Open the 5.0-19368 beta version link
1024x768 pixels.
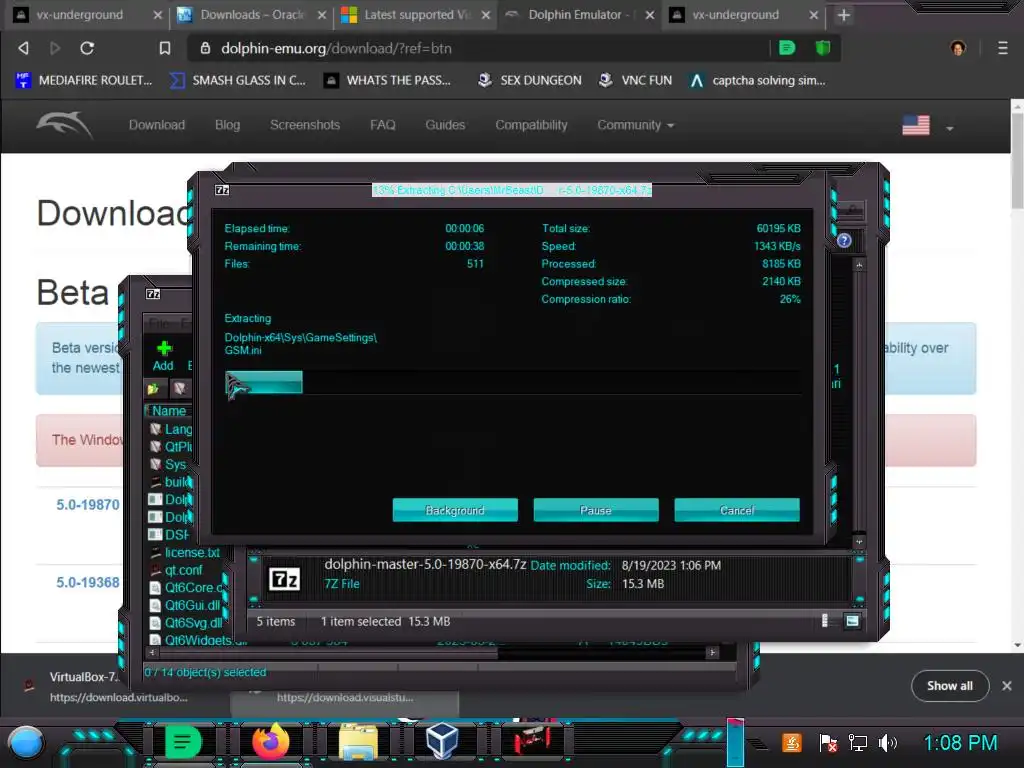coord(88,583)
